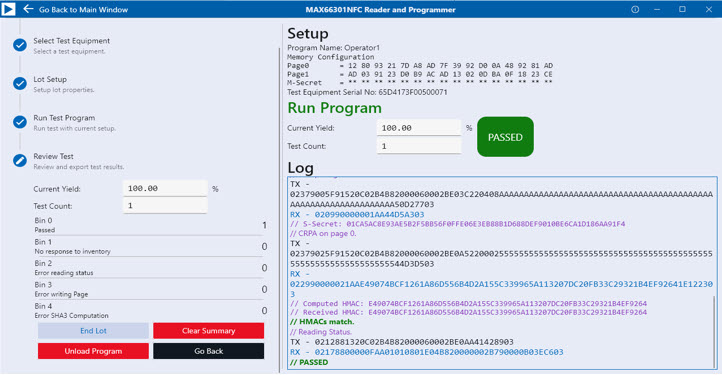Click '// Computed HMAC:' log line

click(x=468, y=304)
